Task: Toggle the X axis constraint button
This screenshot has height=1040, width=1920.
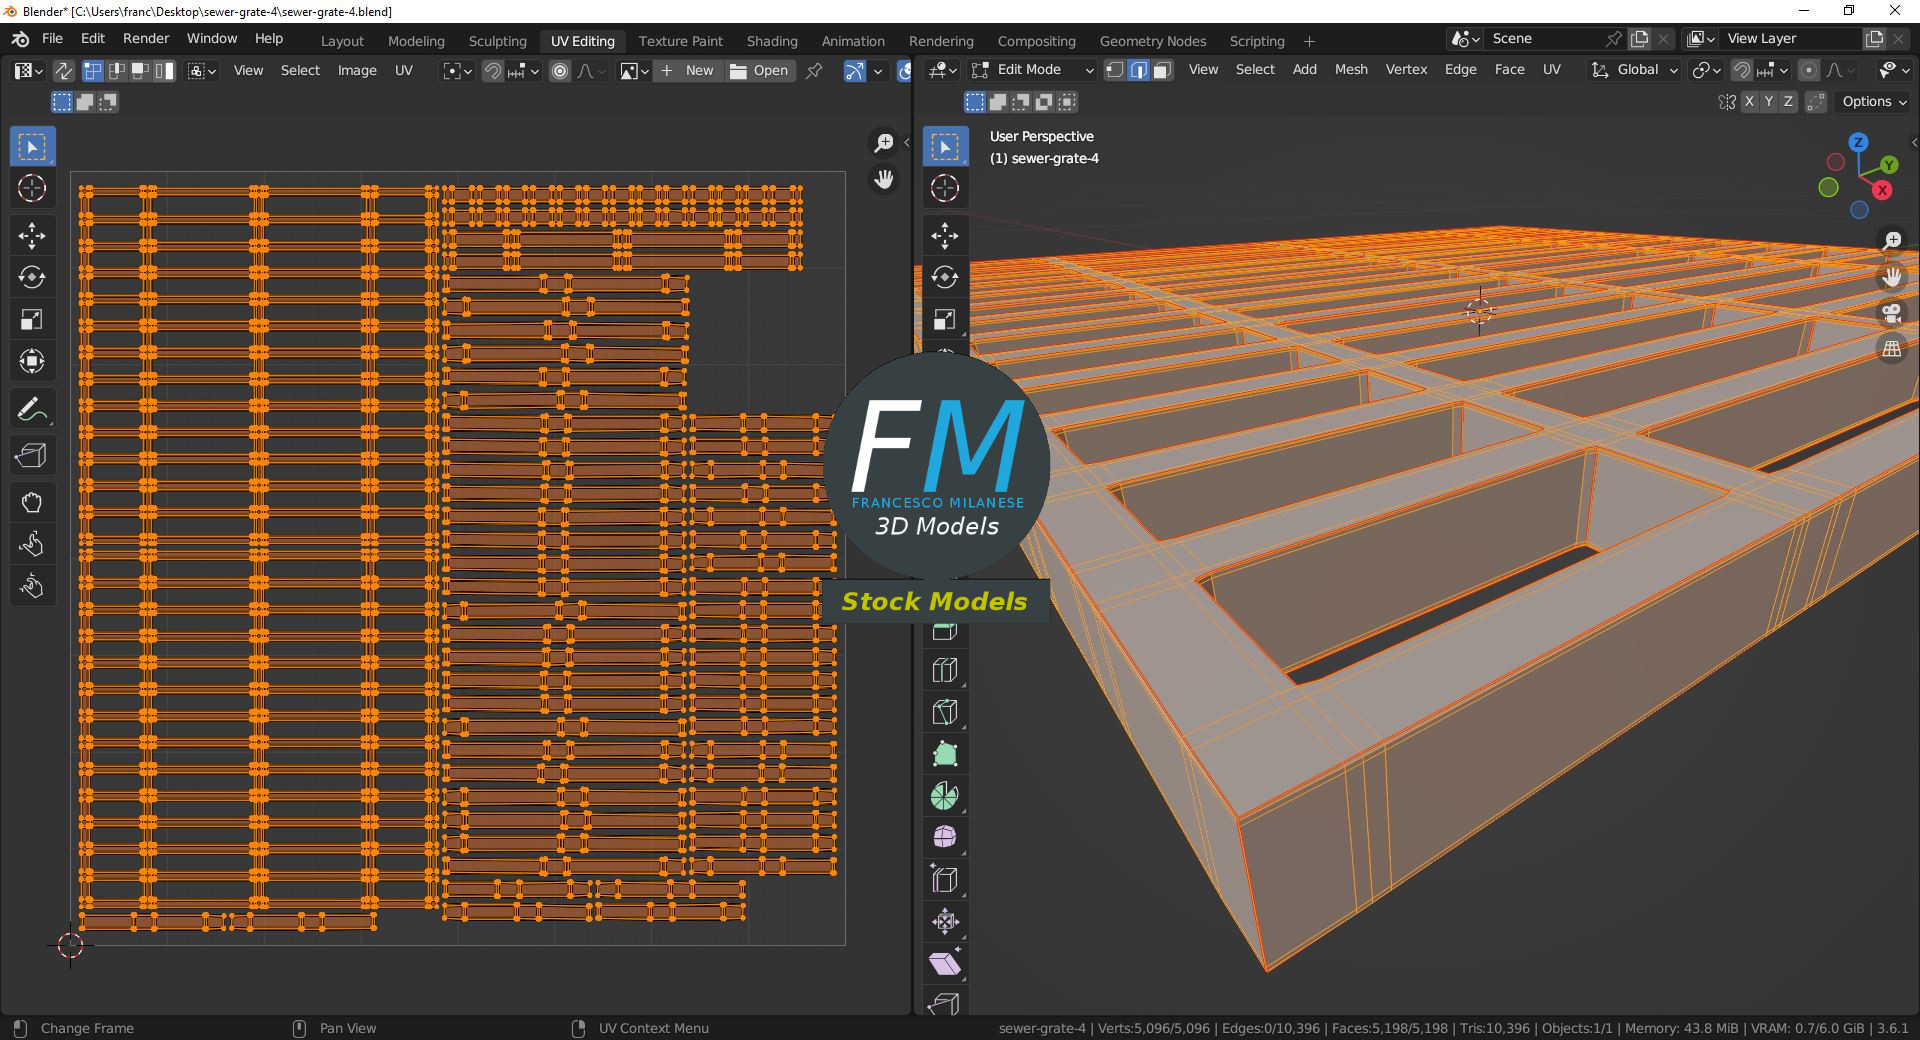Action: 1750,101
